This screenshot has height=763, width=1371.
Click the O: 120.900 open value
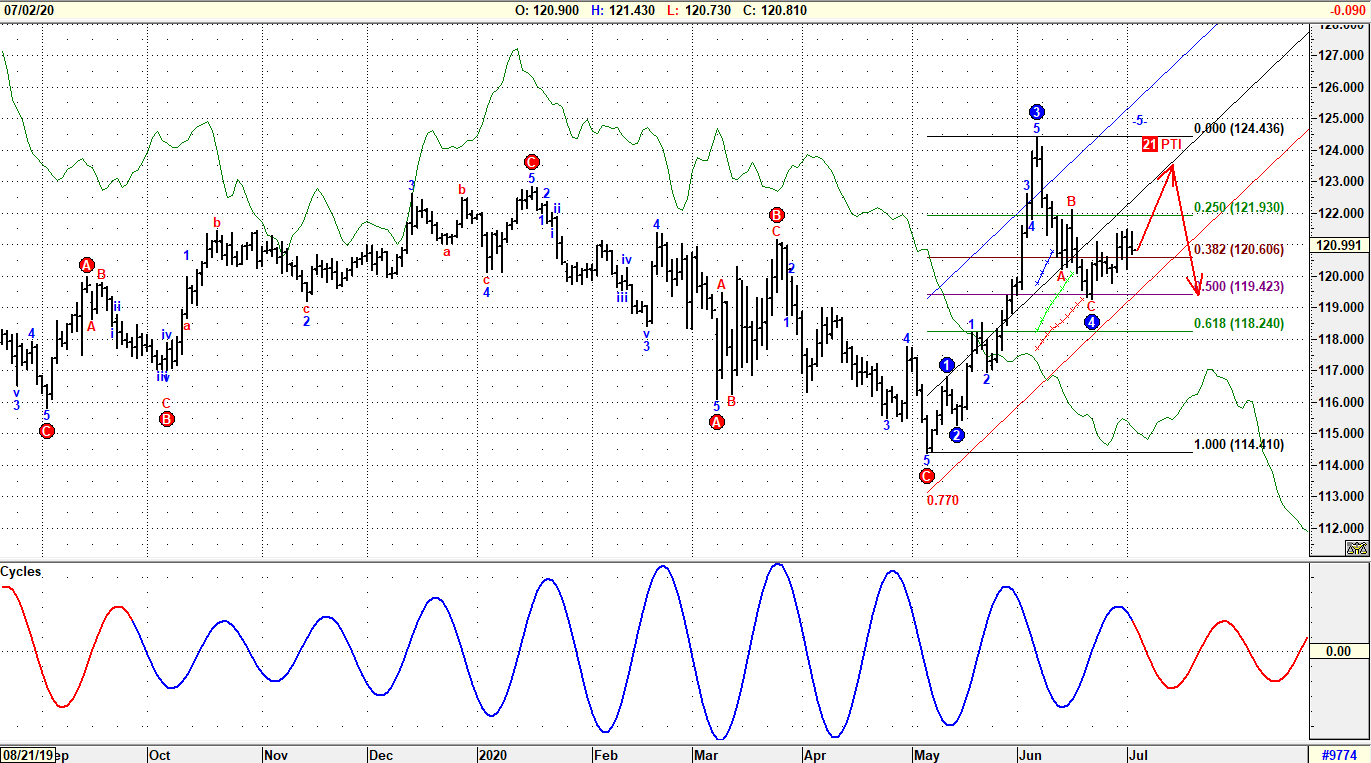tap(547, 10)
